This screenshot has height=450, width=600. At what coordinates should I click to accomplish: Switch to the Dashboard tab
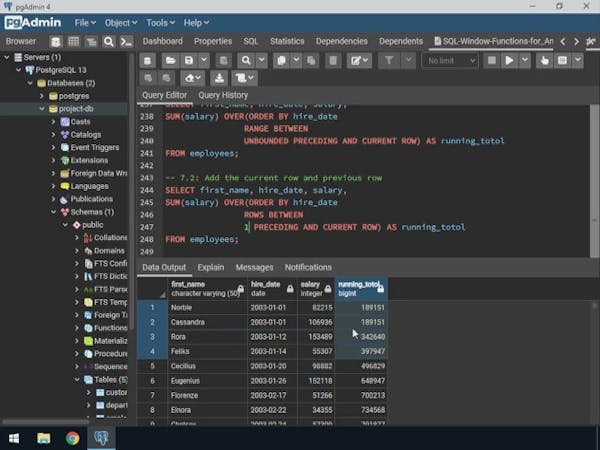[x=163, y=41]
